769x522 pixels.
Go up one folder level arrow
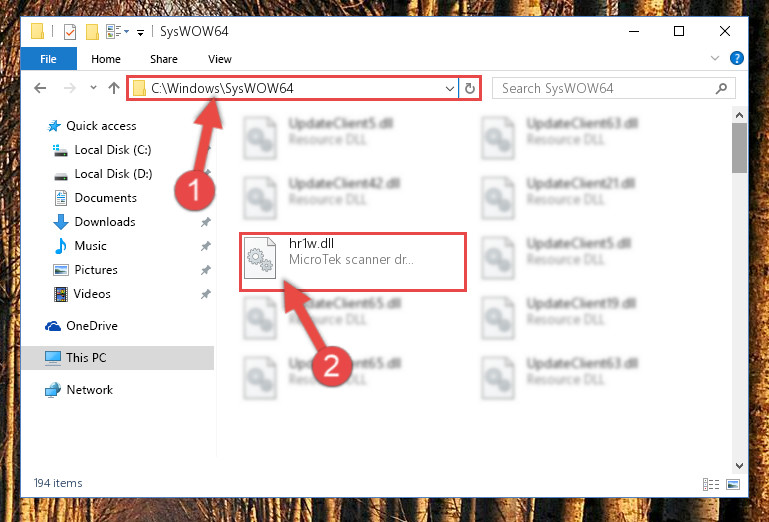[x=114, y=88]
